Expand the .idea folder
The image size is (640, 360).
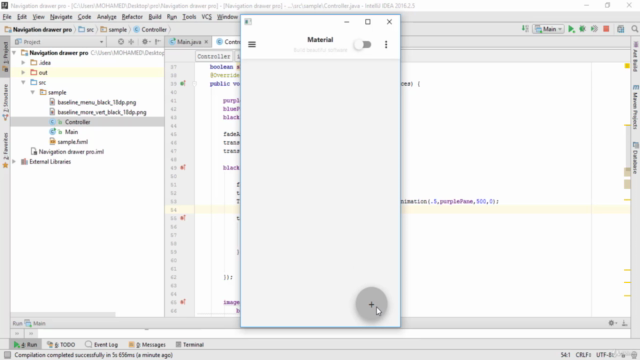(23, 62)
